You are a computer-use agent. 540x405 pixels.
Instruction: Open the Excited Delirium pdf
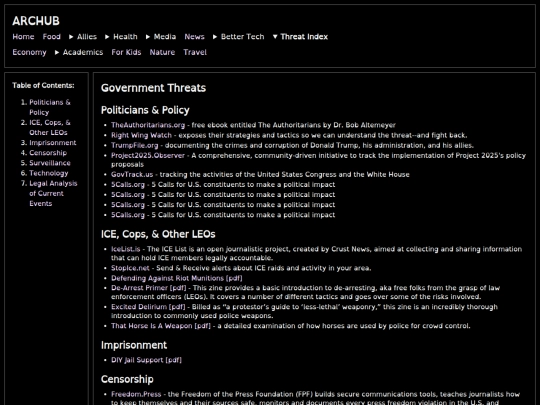point(148,307)
